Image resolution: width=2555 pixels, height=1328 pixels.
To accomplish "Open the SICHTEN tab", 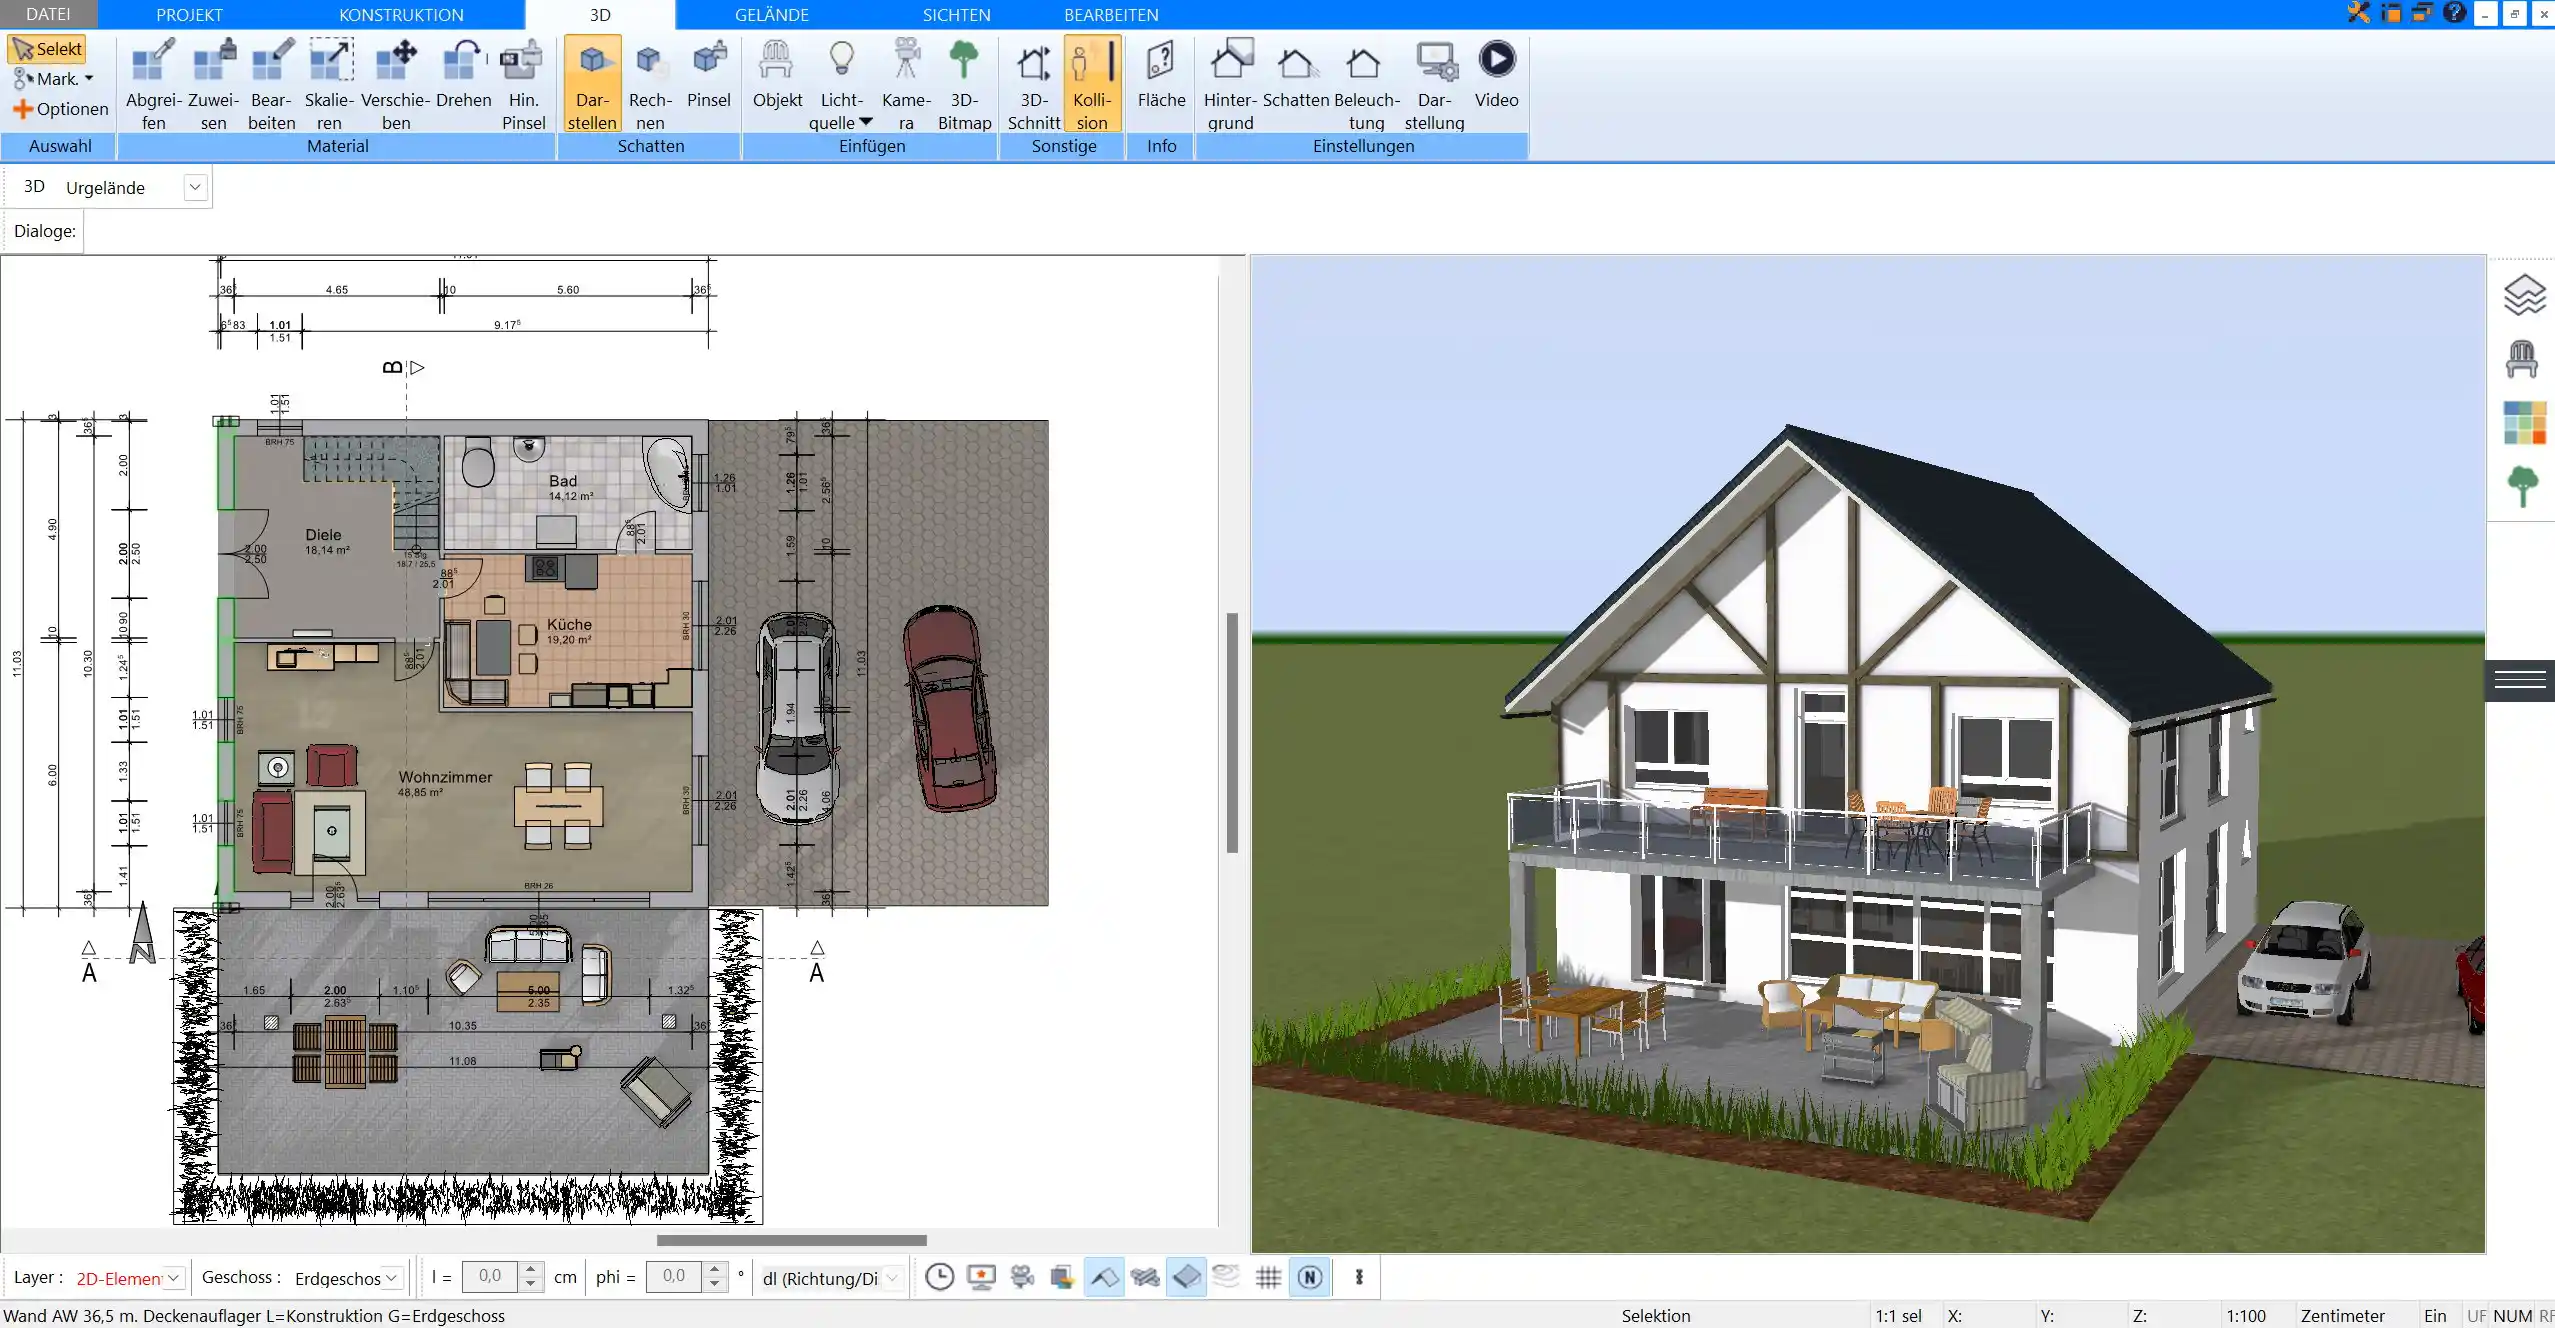I will coord(956,15).
